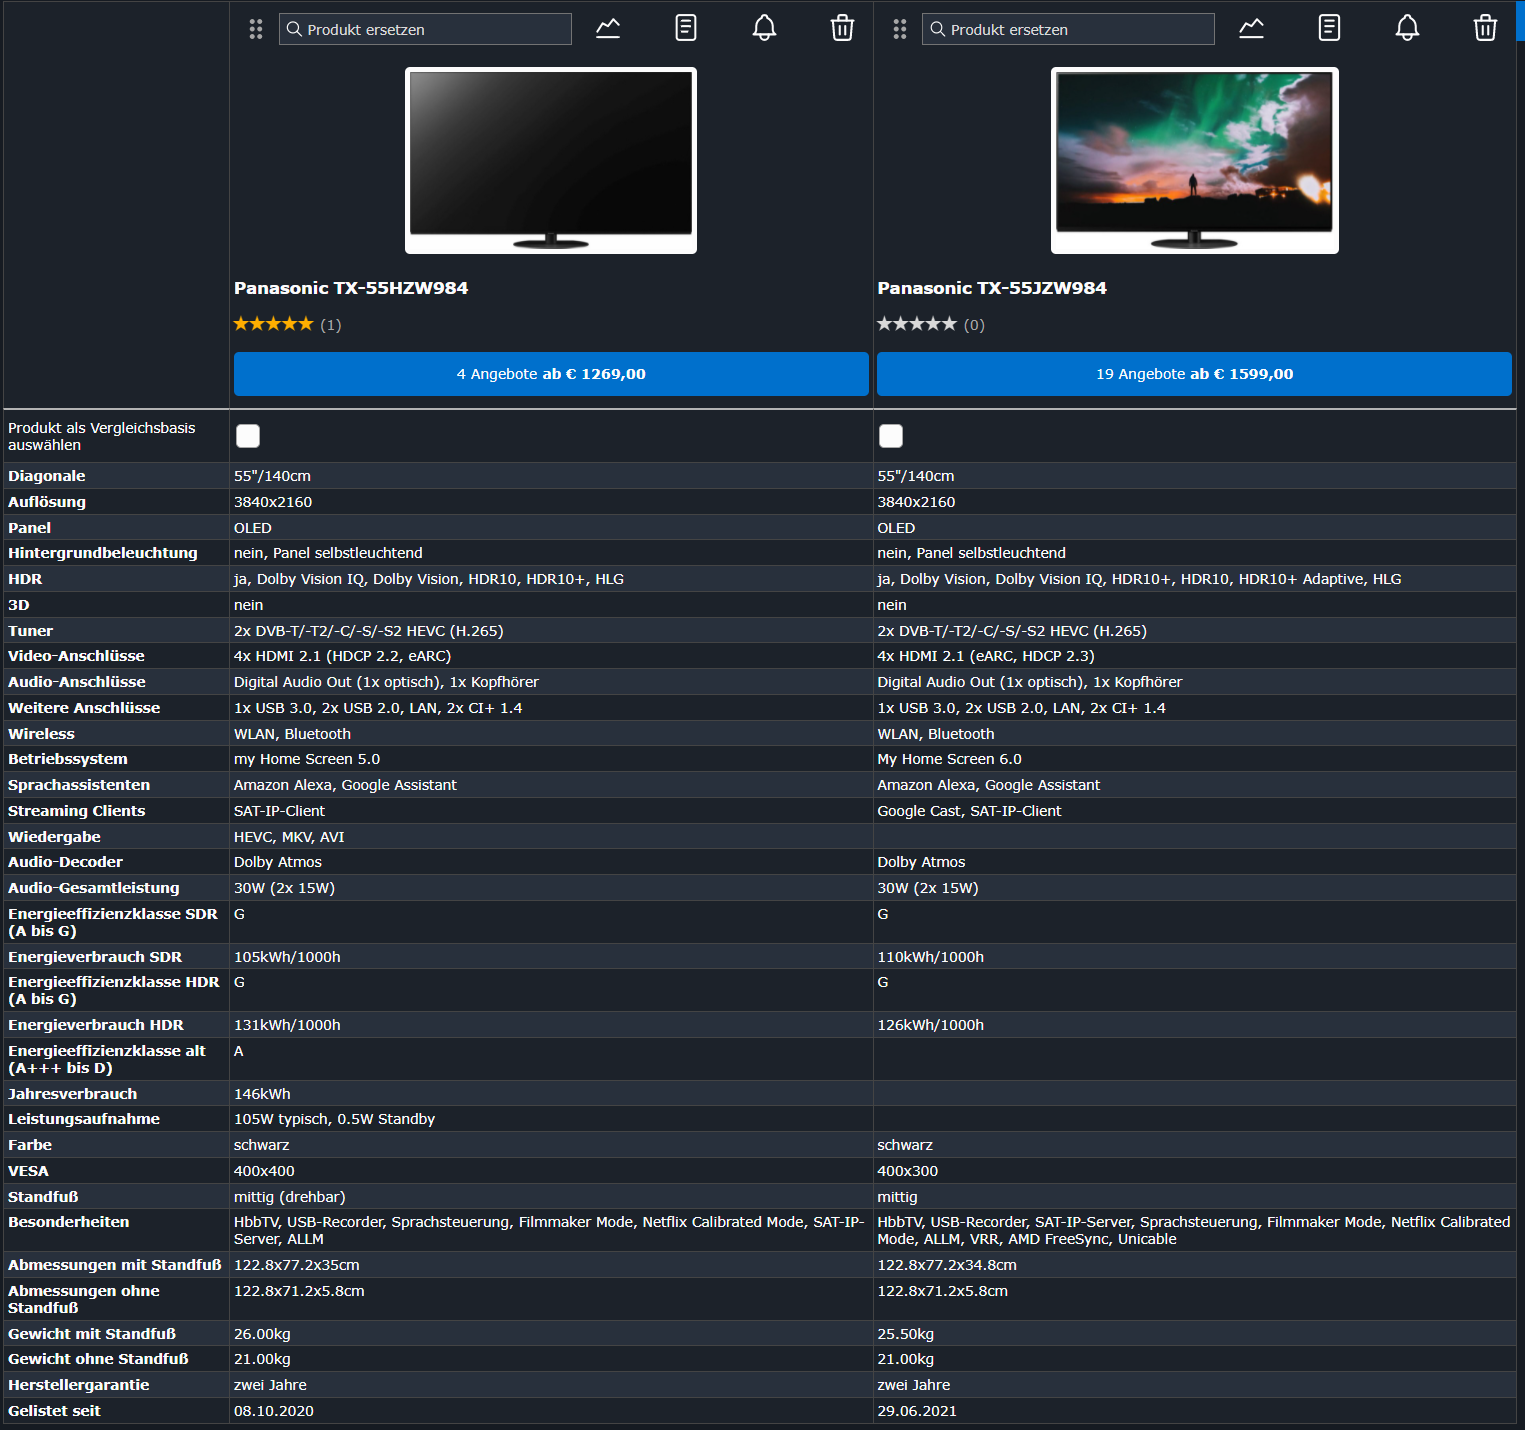Click the Streaming Clients row label

pos(77,811)
